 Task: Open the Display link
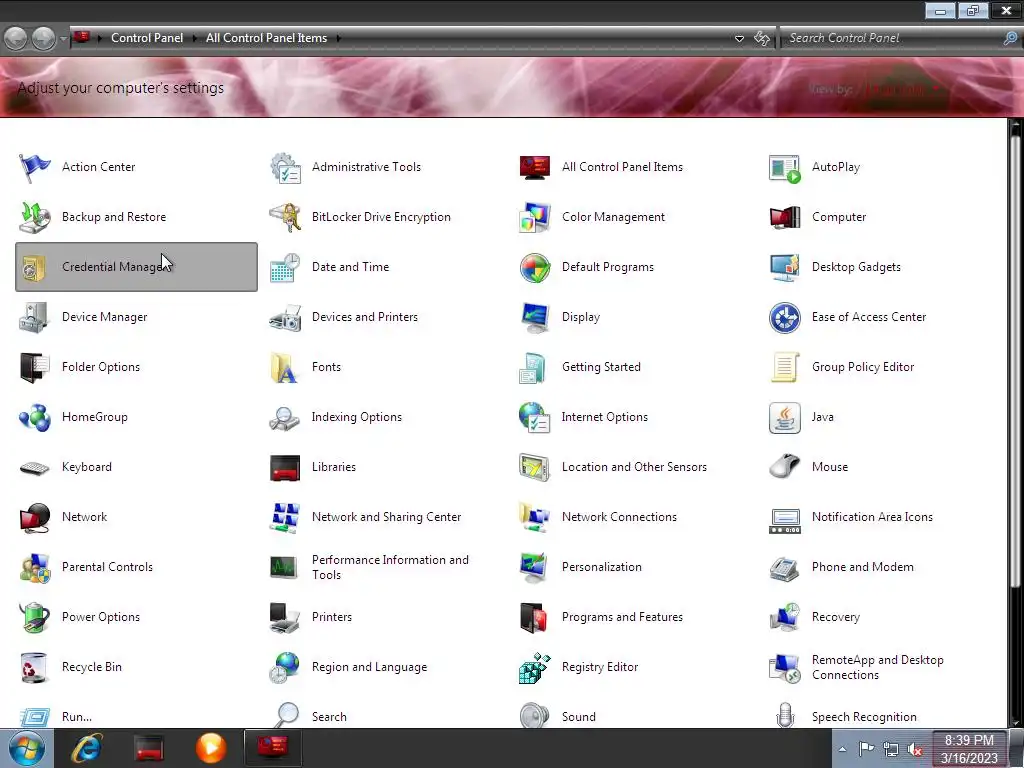tap(581, 317)
